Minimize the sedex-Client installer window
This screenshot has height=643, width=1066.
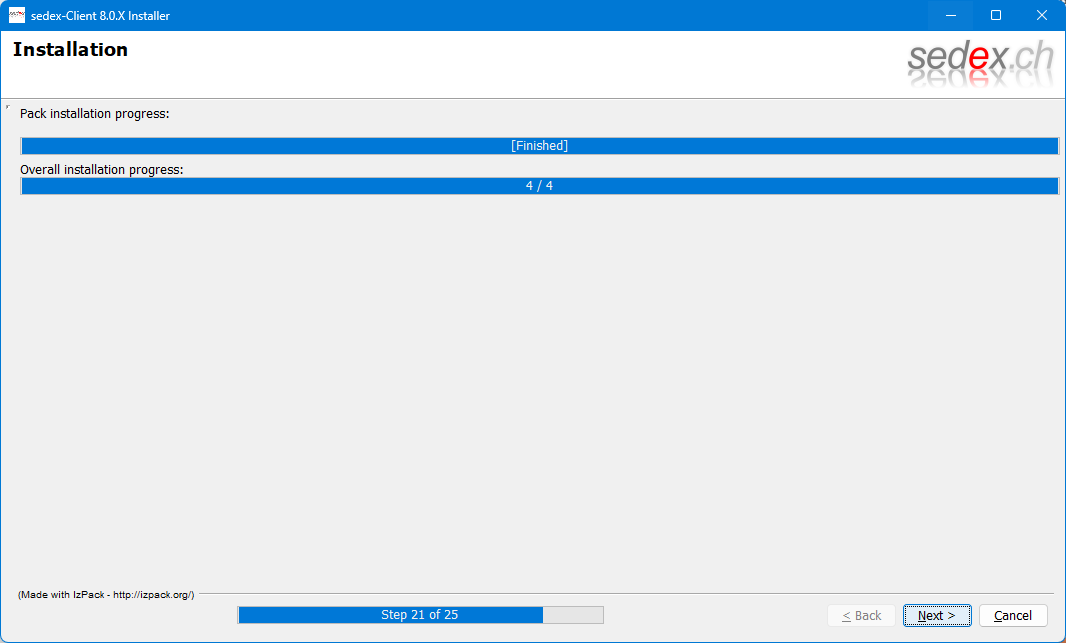(x=950, y=15)
